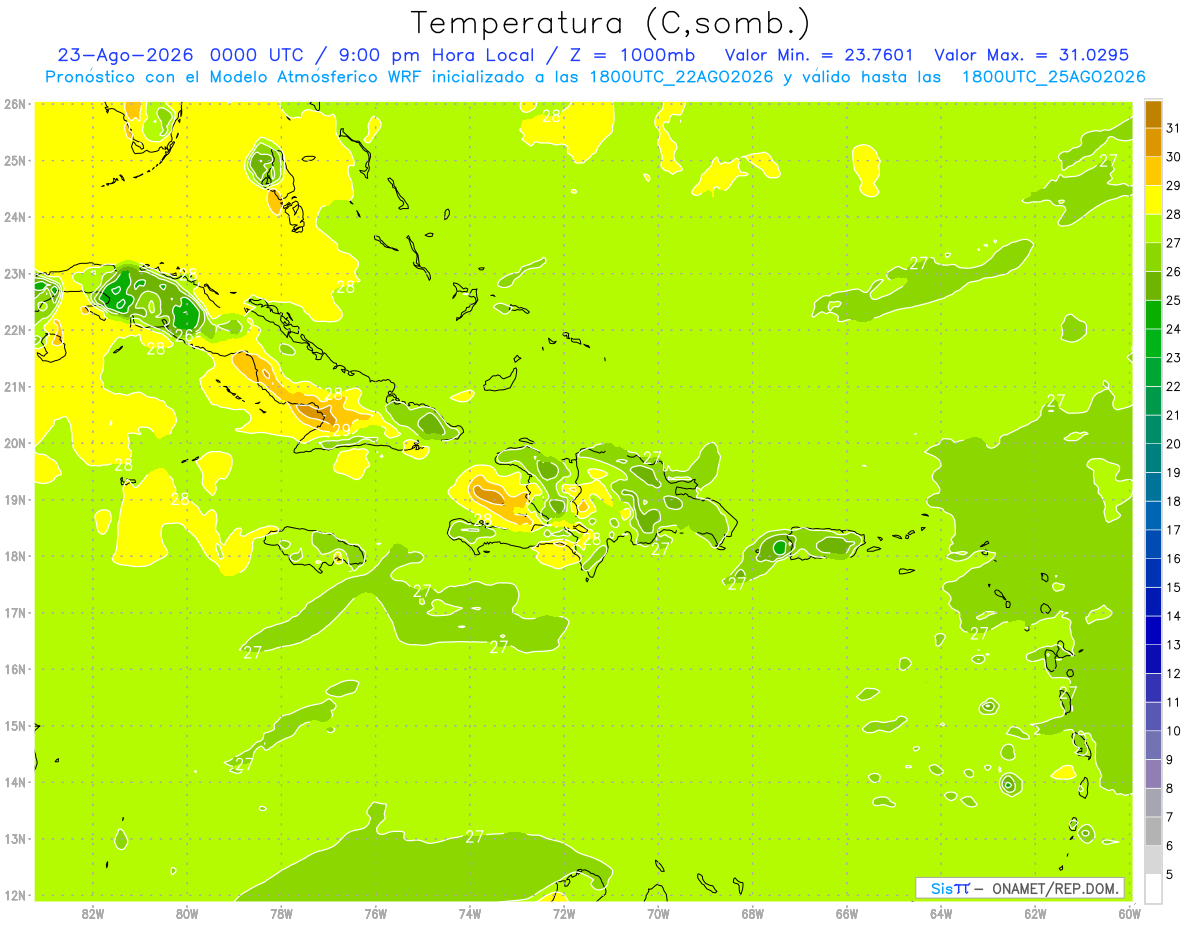Pick the legend color band between 27 and 28
Viewport: 1200px width, 927px height.
(1153, 228)
